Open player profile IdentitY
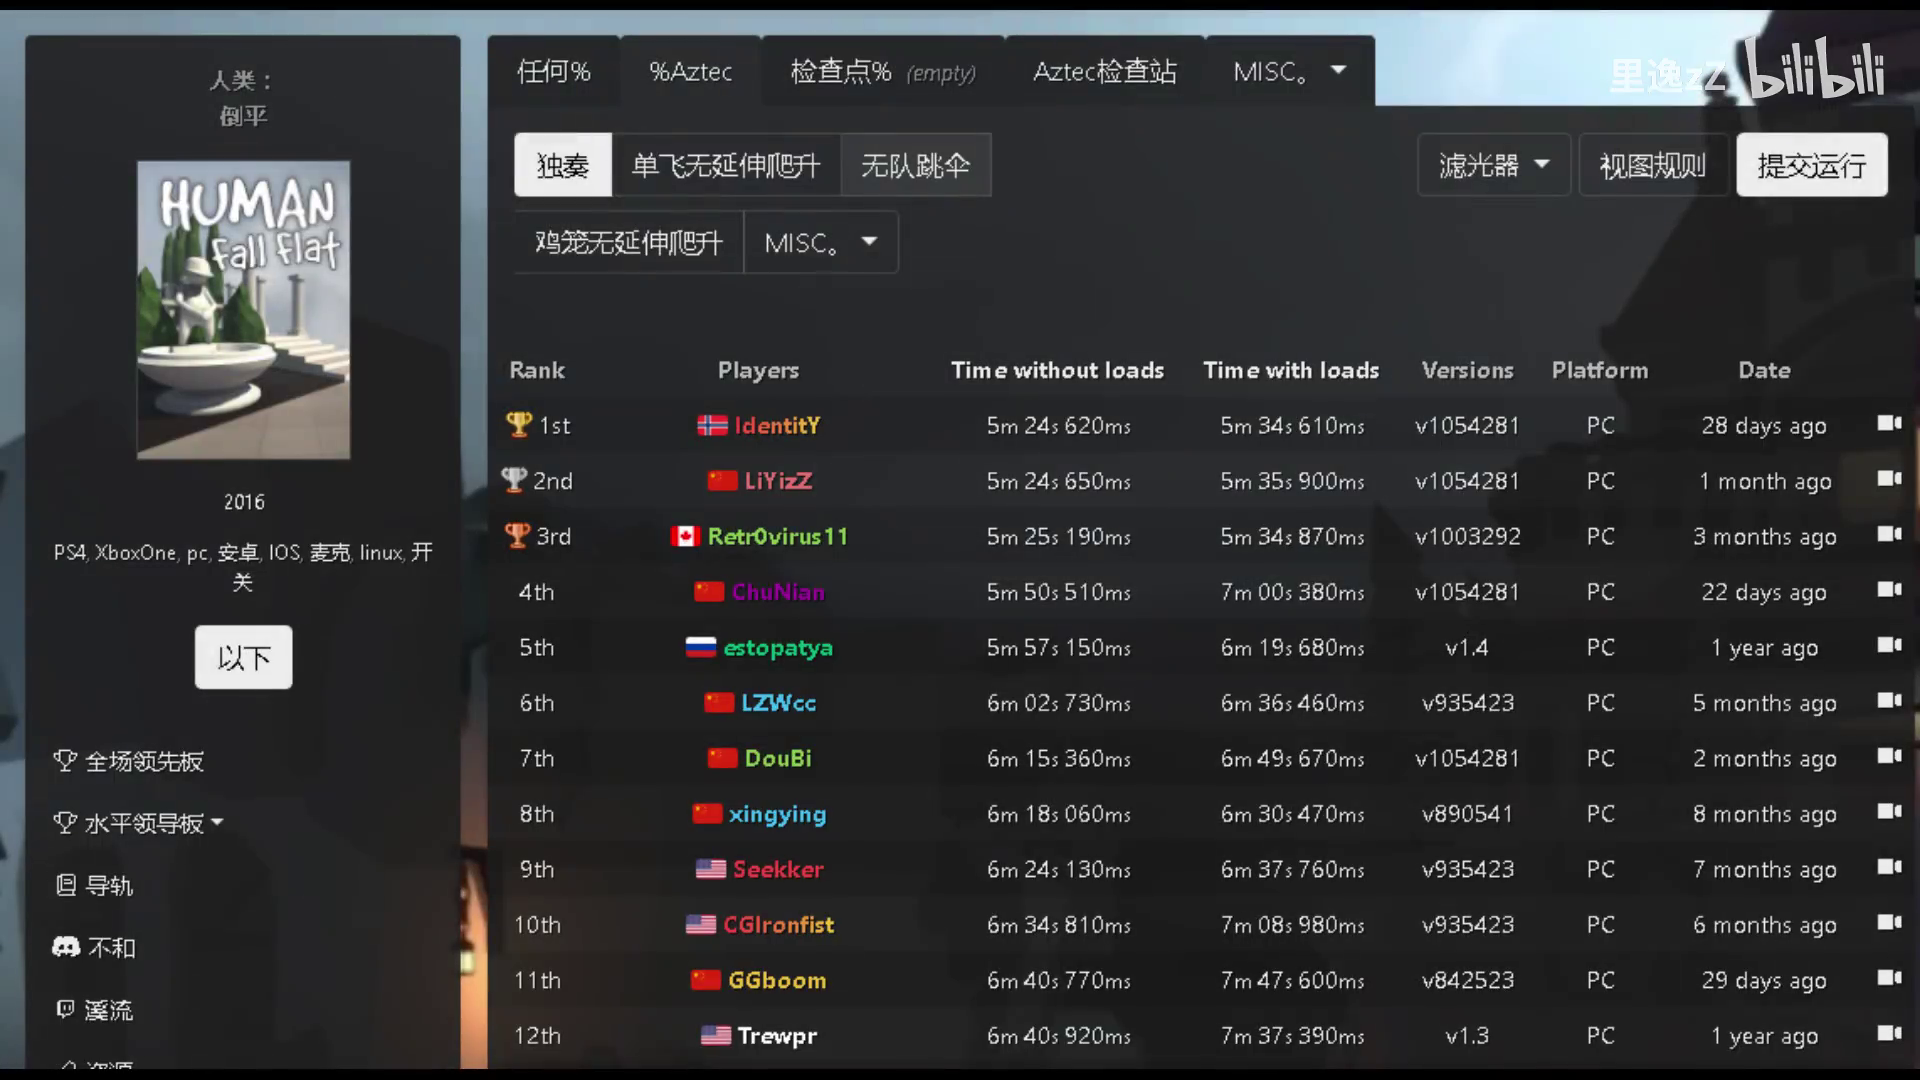Viewport: 1920px width, 1080px height. click(x=777, y=425)
